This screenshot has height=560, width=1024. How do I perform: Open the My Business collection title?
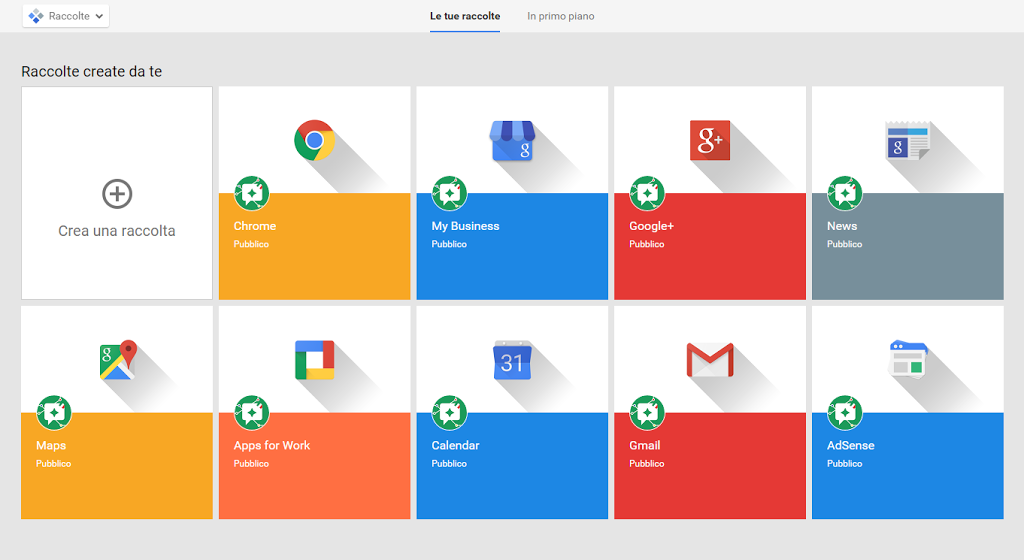click(x=465, y=226)
